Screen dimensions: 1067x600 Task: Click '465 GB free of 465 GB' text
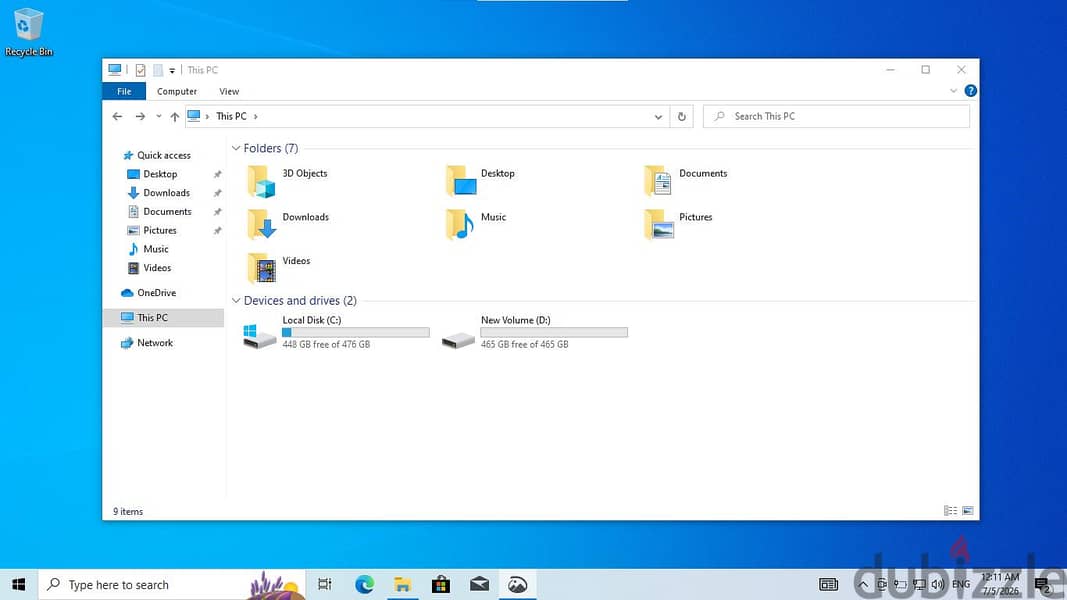[524, 345]
